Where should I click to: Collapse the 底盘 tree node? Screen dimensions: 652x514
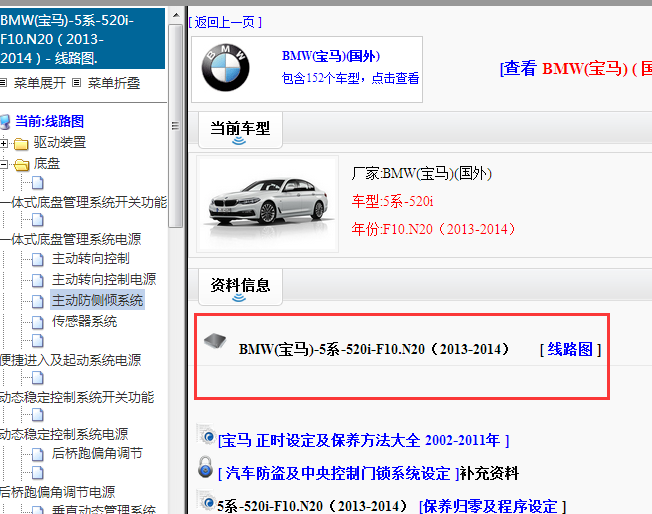tap(3, 165)
